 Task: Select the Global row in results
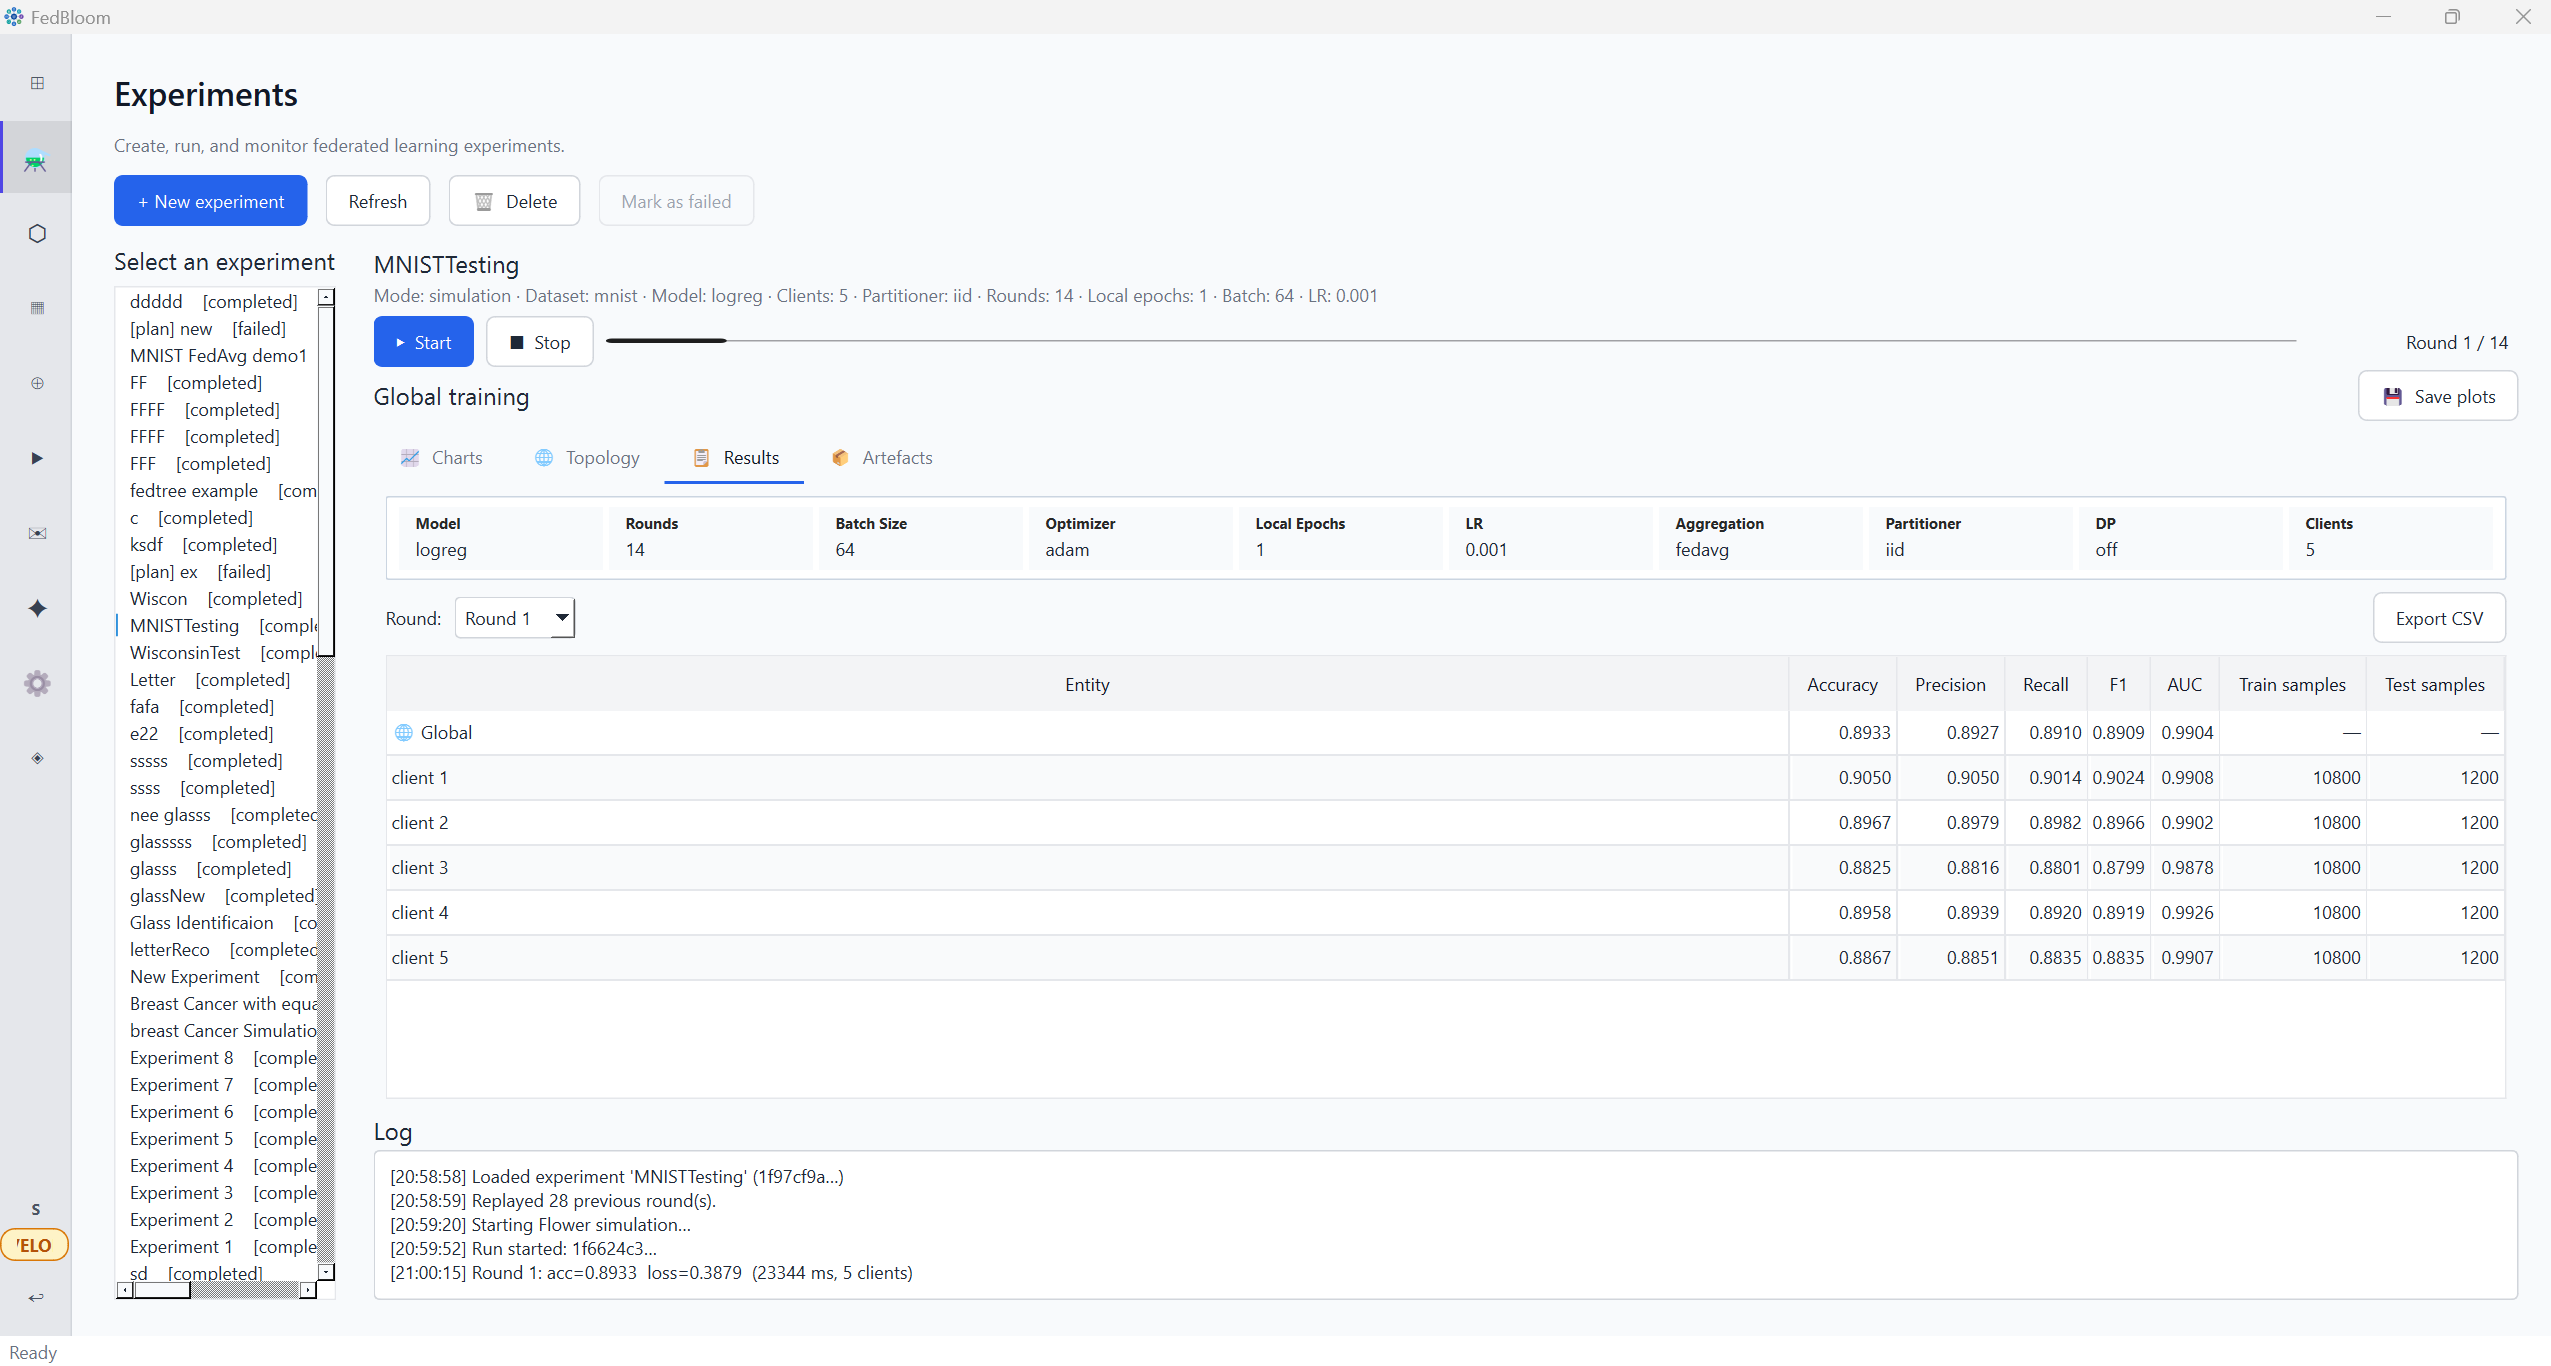pos(1445,733)
